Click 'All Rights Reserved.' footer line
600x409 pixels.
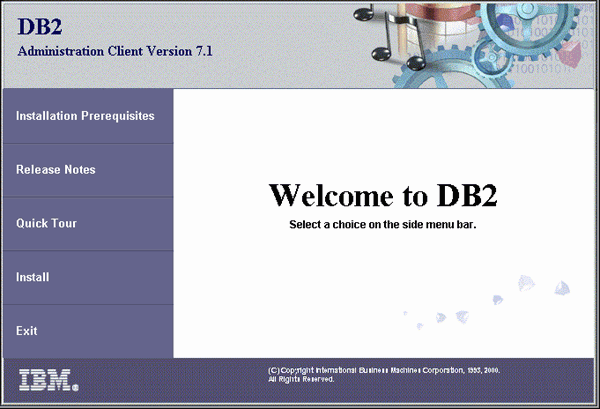(301, 380)
